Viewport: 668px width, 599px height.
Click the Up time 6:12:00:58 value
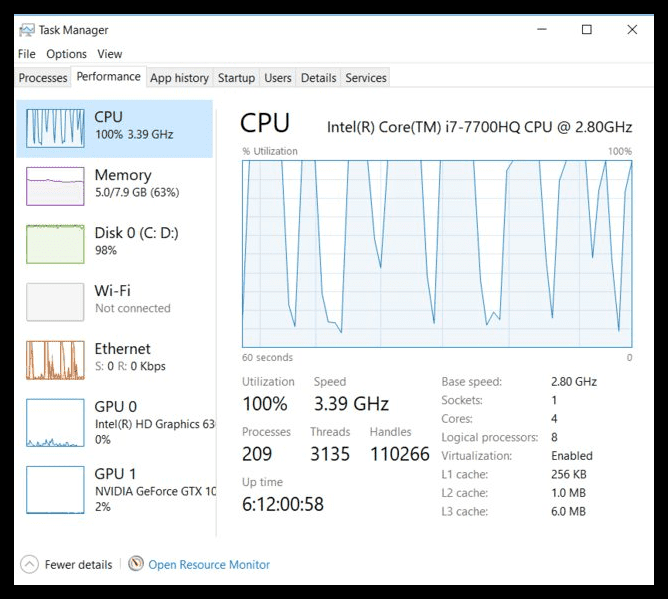283,504
